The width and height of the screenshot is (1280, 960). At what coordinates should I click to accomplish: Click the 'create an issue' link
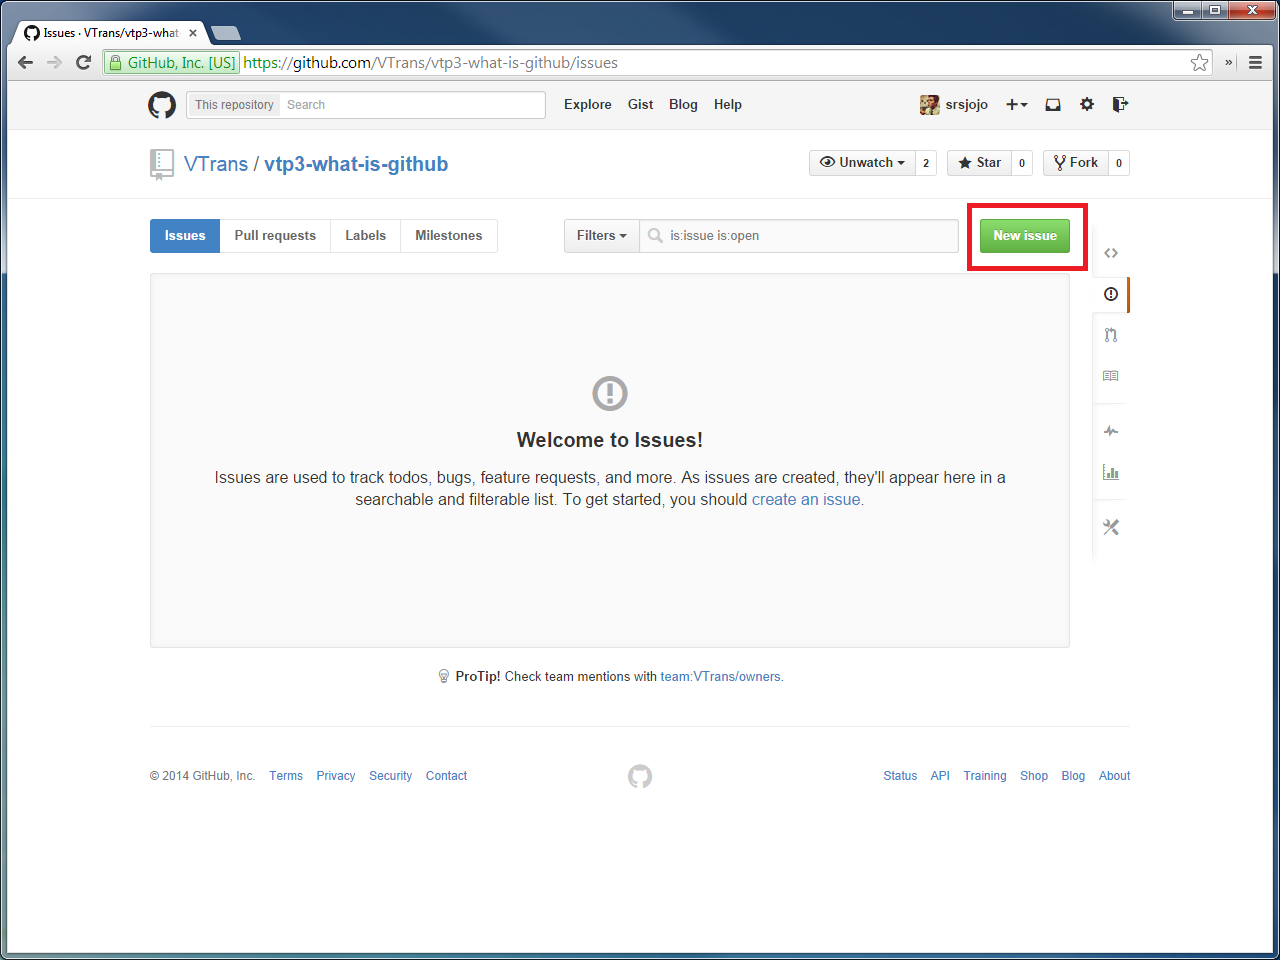806,499
